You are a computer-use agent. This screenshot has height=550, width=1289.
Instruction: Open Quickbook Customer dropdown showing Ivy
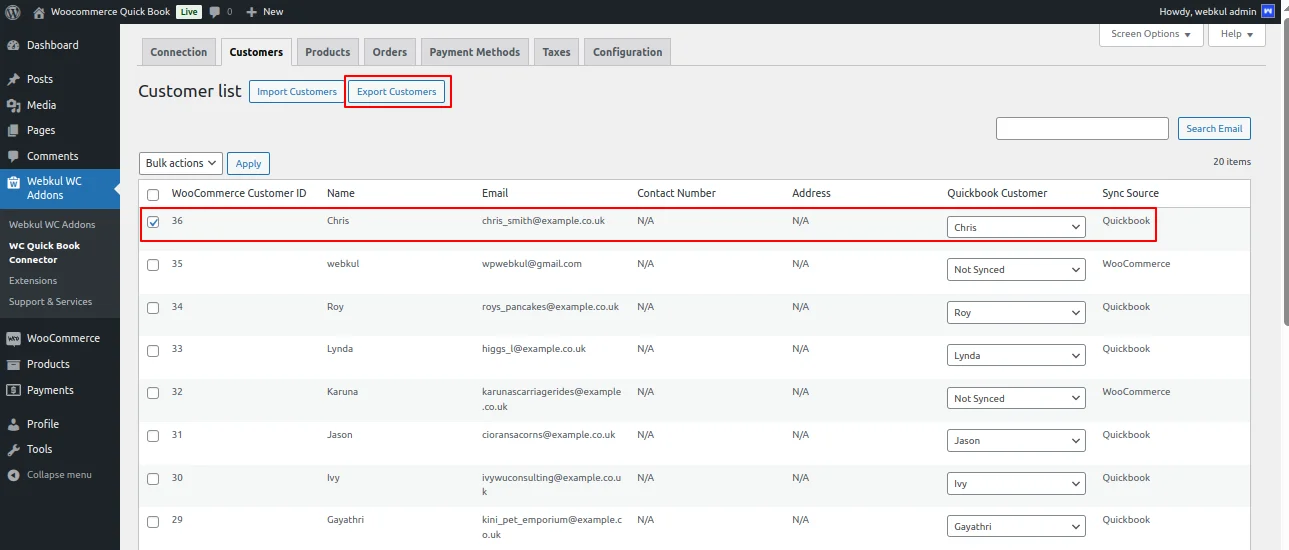click(x=1016, y=483)
